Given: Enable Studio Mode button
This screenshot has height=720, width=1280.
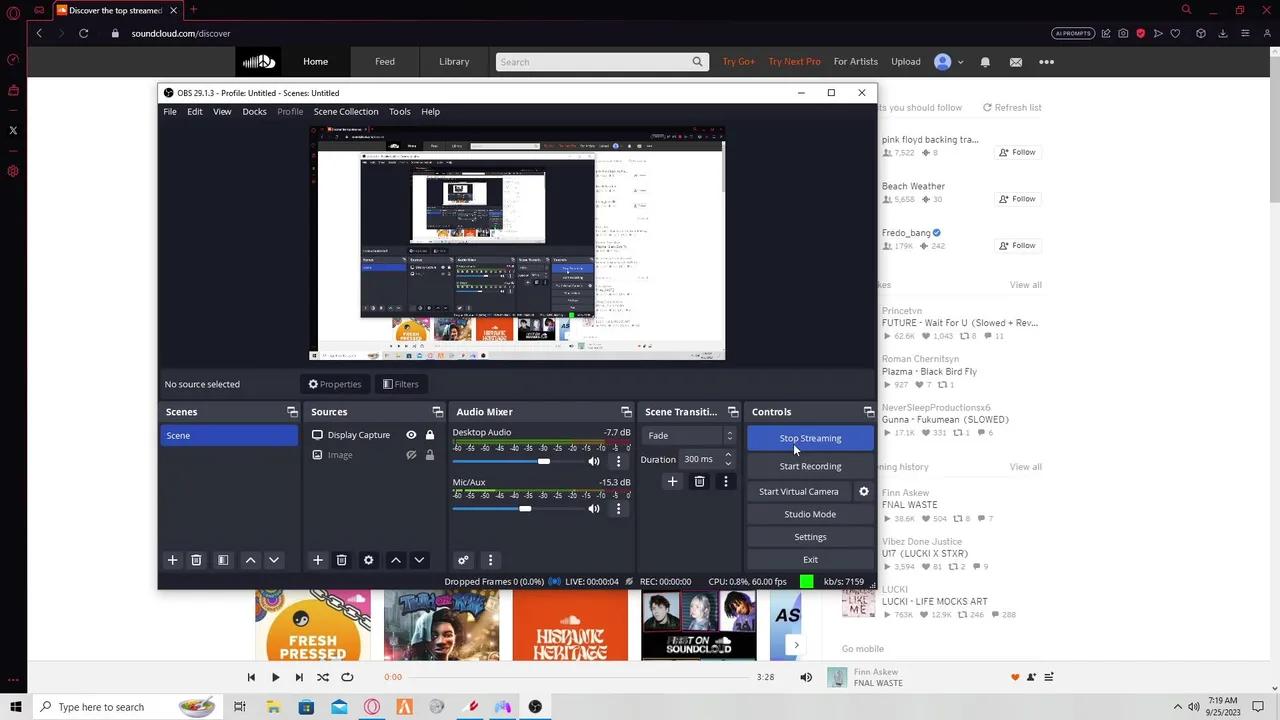Looking at the screenshot, I should point(810,514).
